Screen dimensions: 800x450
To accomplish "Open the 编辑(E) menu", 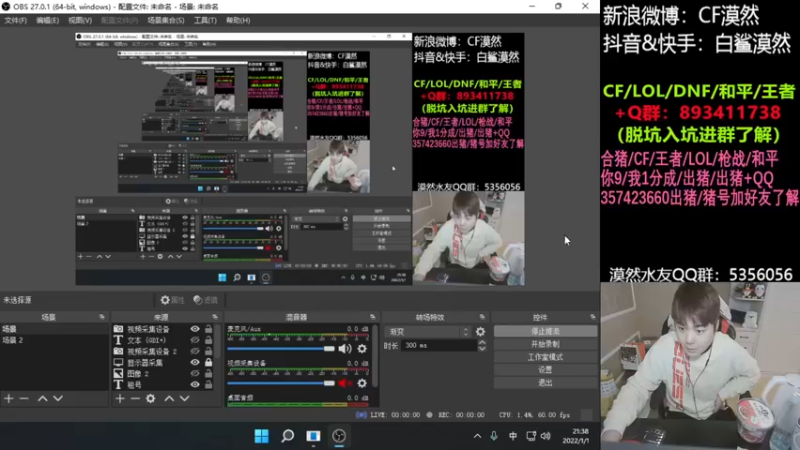I will pyautogui.click(x=47, y=20).
